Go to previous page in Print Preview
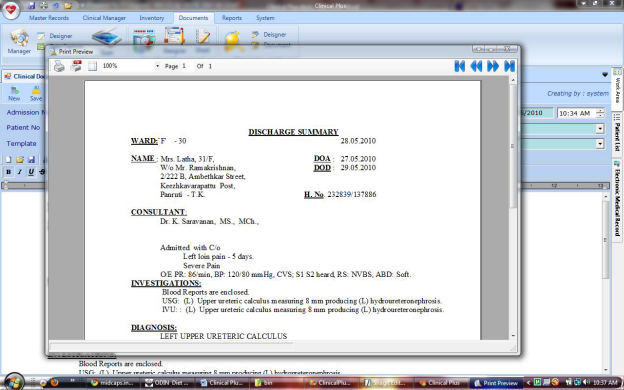This screenshot has height=390, width=624. point(476,66)
